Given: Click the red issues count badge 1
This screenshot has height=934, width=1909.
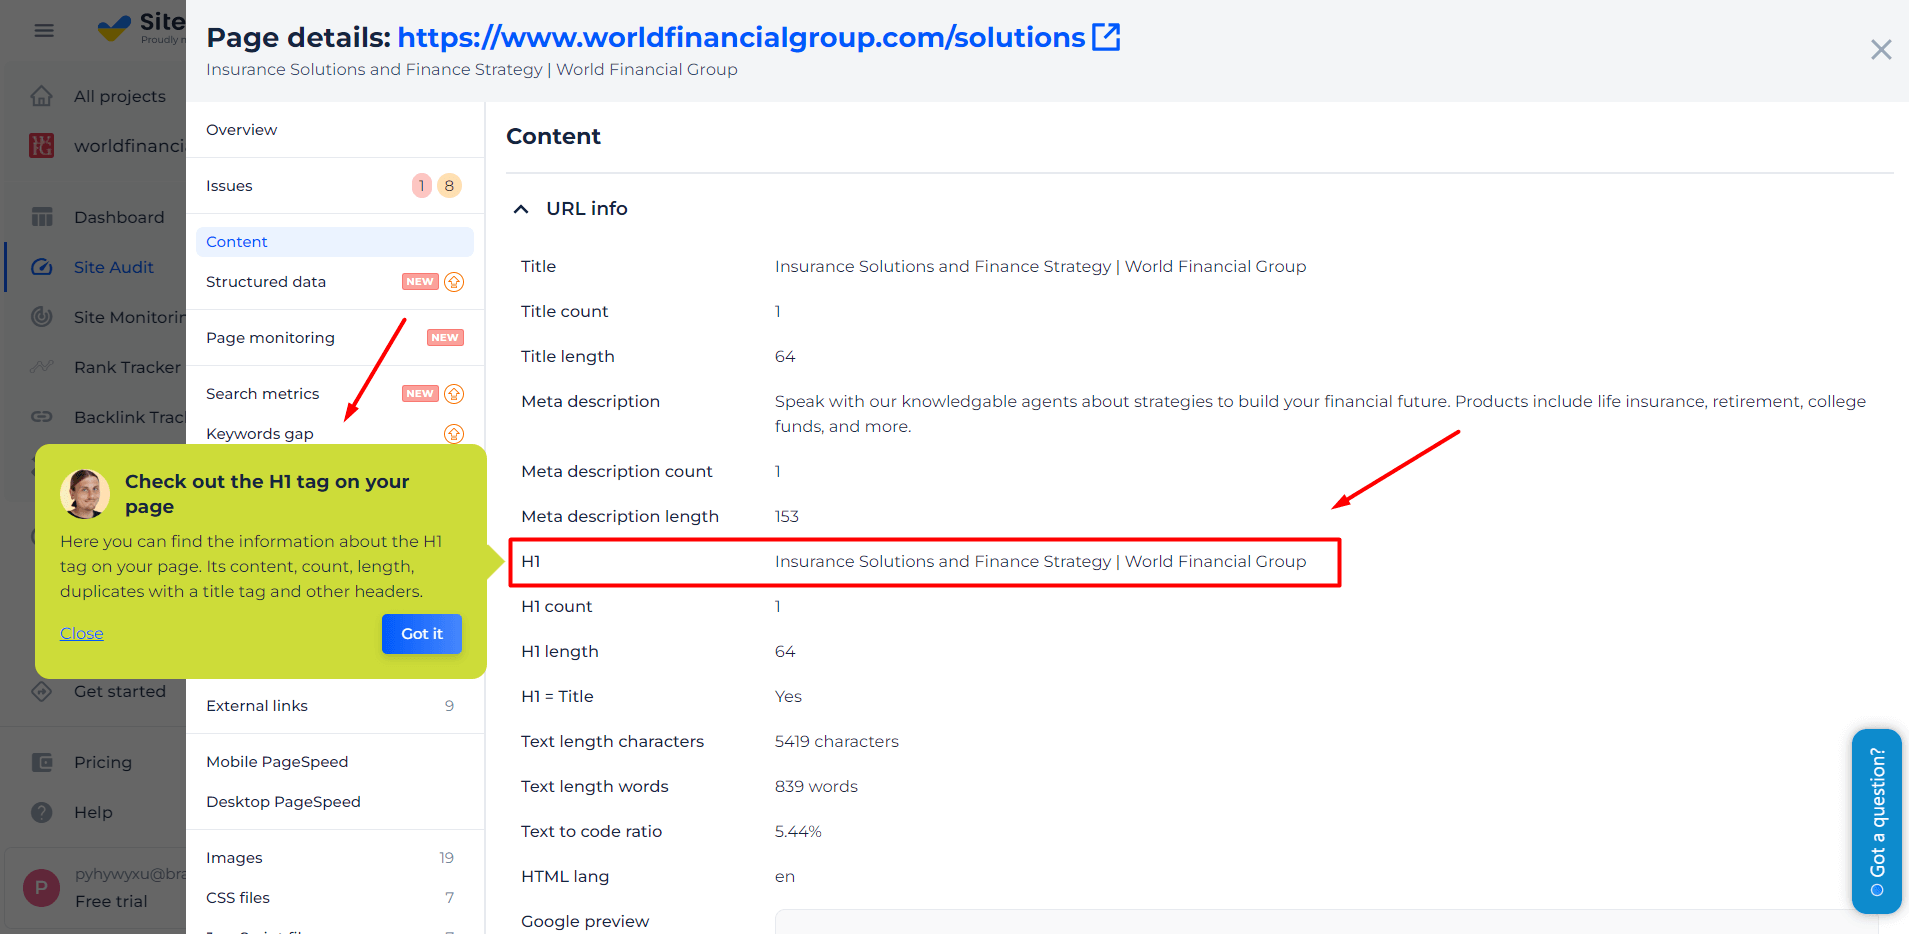Looking at the screenshot, I should (422, 186).
